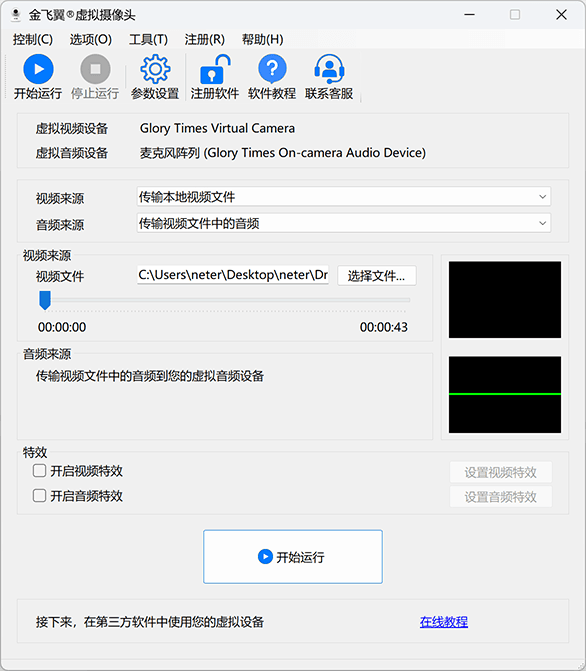Open the 帮助(H) menu
The height and width of the screenshot is (671, 586).
click(262, 39)
